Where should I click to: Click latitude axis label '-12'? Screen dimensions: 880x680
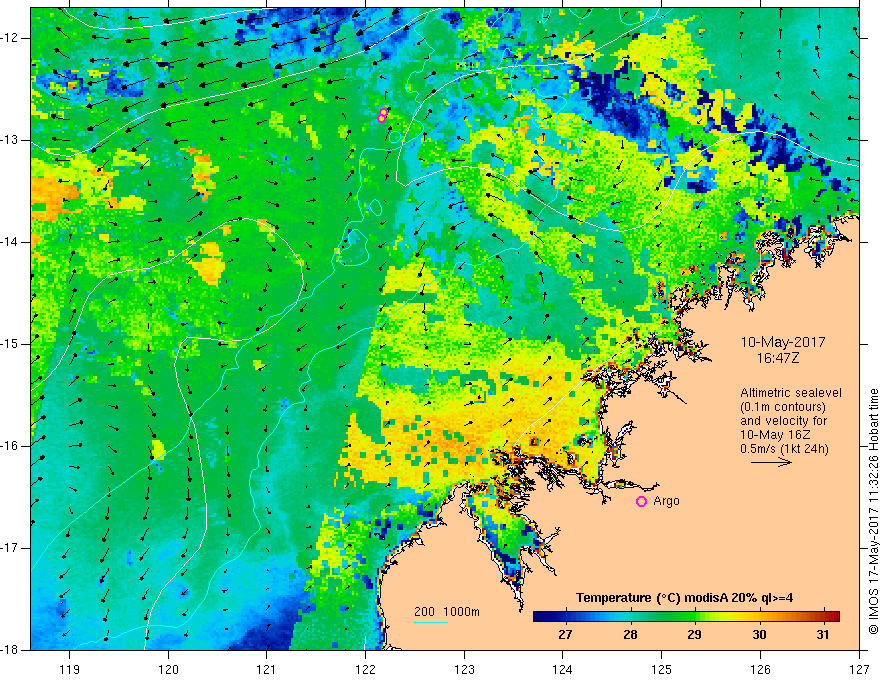11,38
